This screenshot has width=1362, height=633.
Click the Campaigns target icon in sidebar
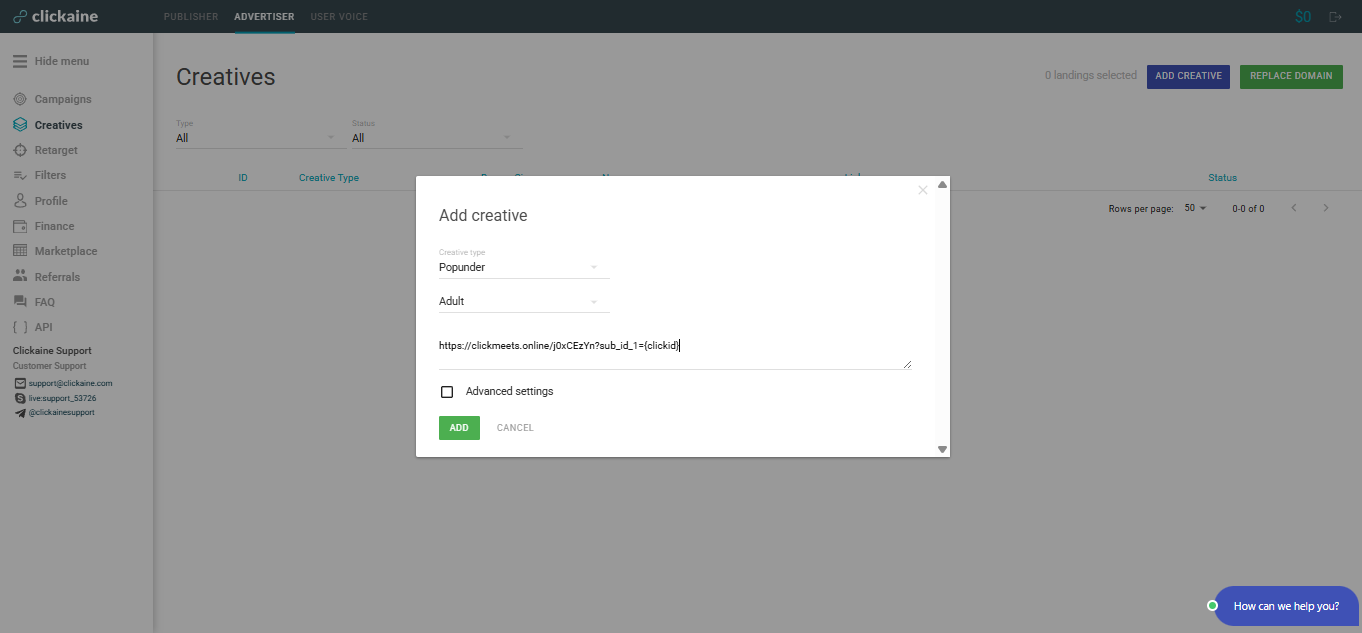20,99
